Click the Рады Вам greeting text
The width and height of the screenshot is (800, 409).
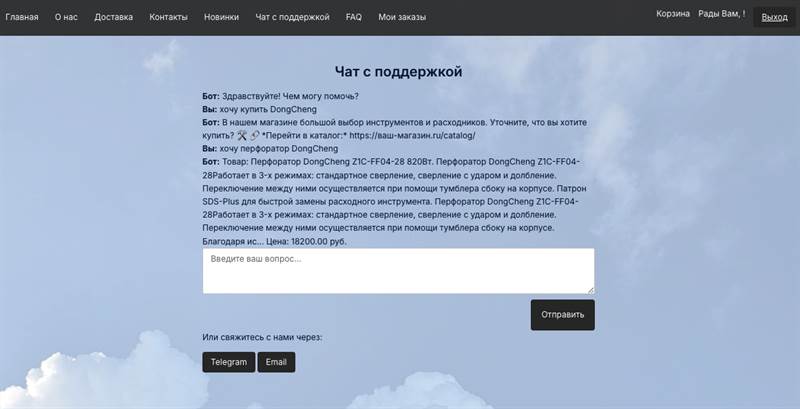(x=721, y=14)
